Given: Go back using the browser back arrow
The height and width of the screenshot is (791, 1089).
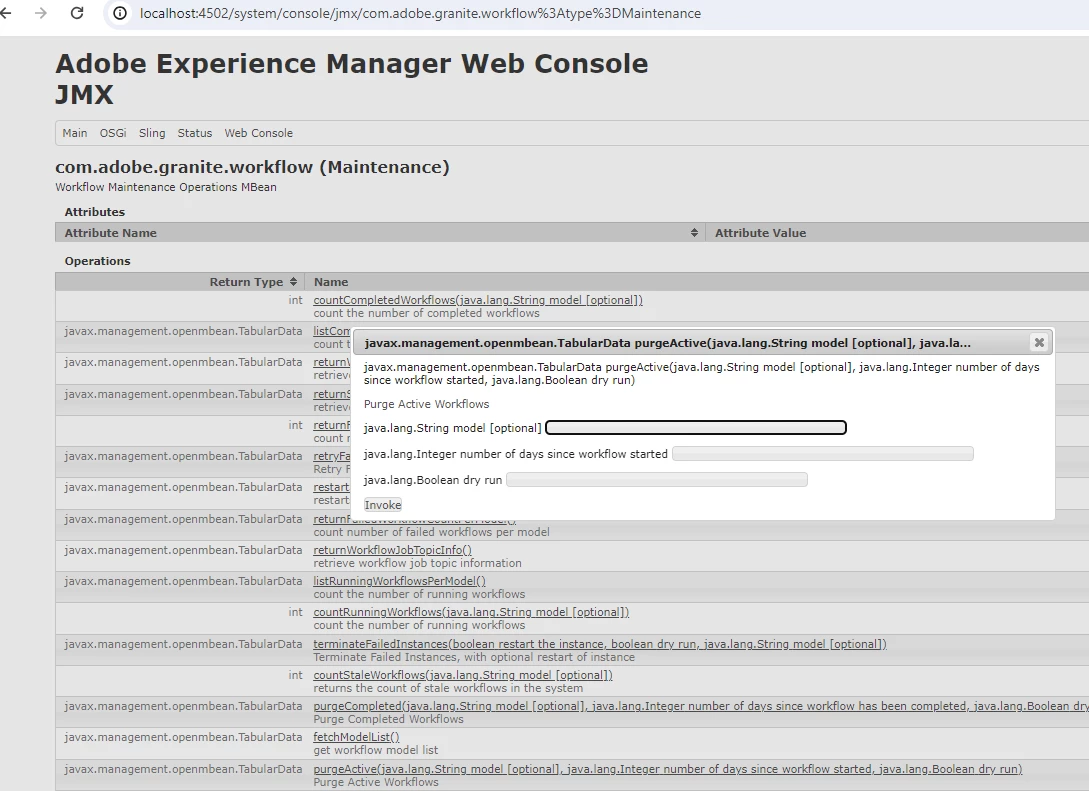Looking at the screenshot, I should (6, 13).
